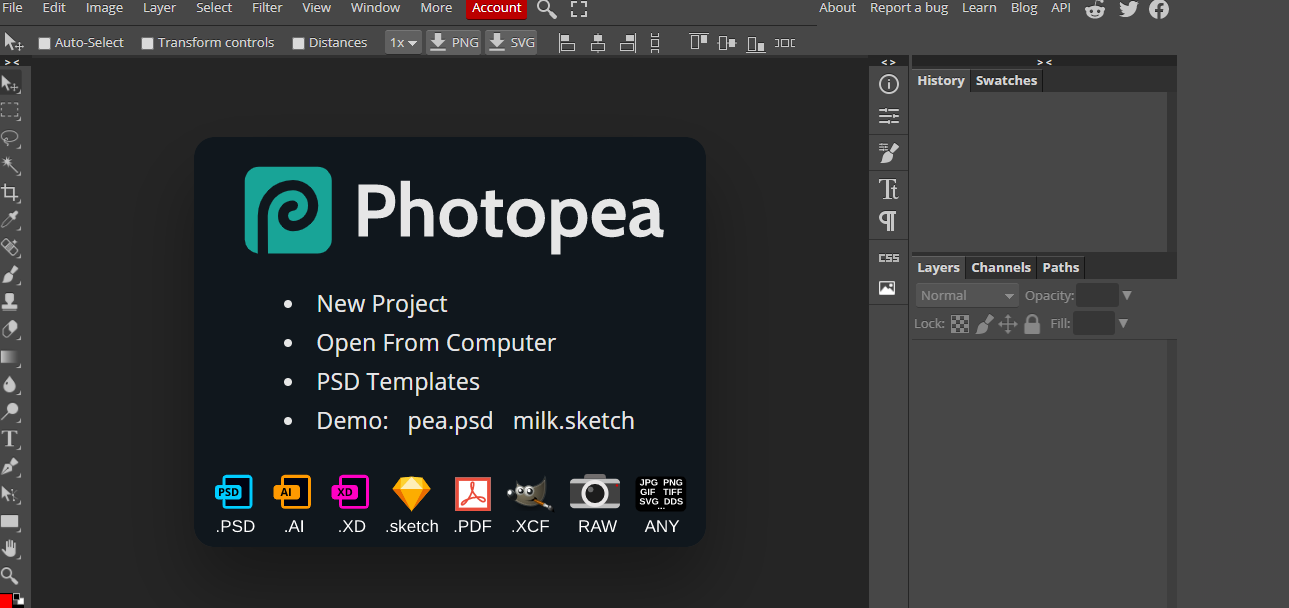Toggle lock all padlock icon

(x=1032, y=324)
